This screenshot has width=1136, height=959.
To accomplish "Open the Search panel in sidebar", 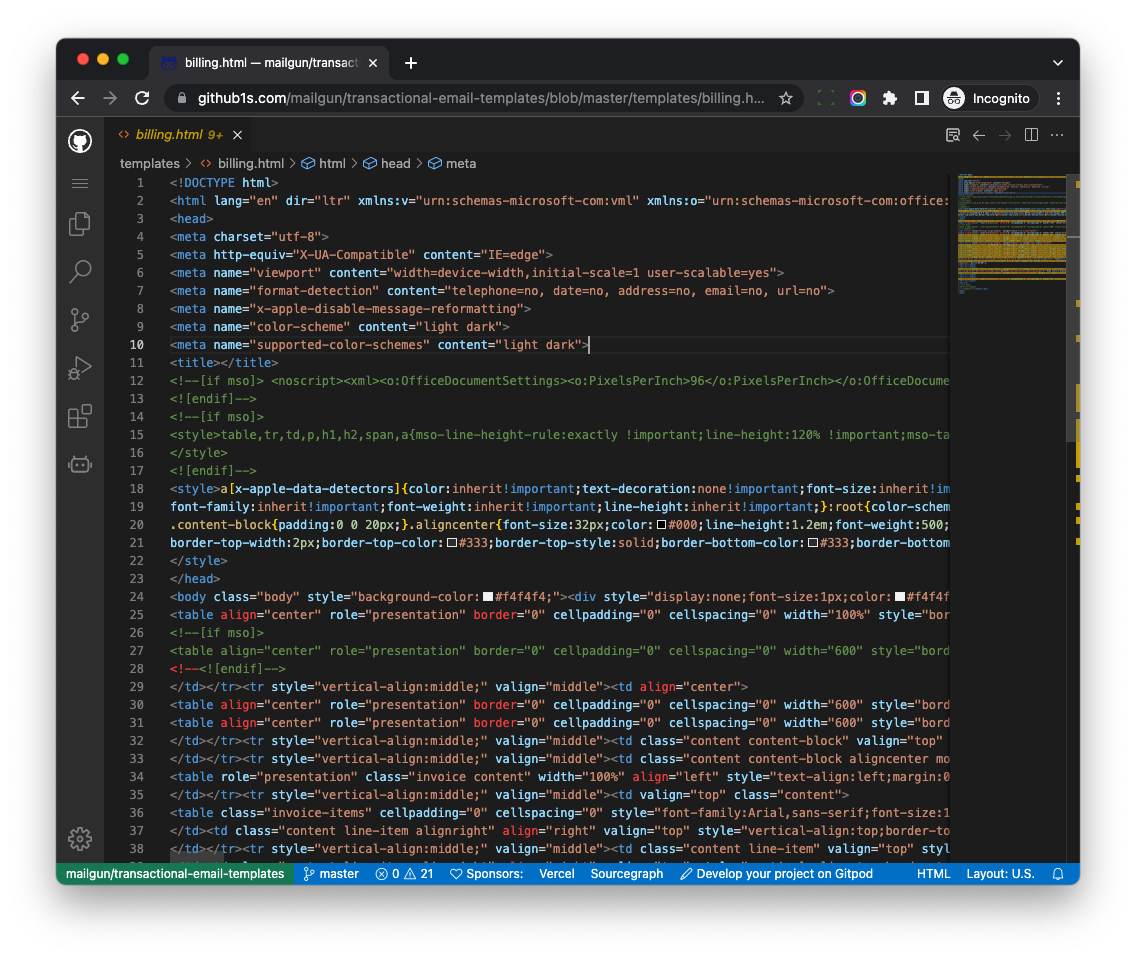I will click(x=80, y=271).
